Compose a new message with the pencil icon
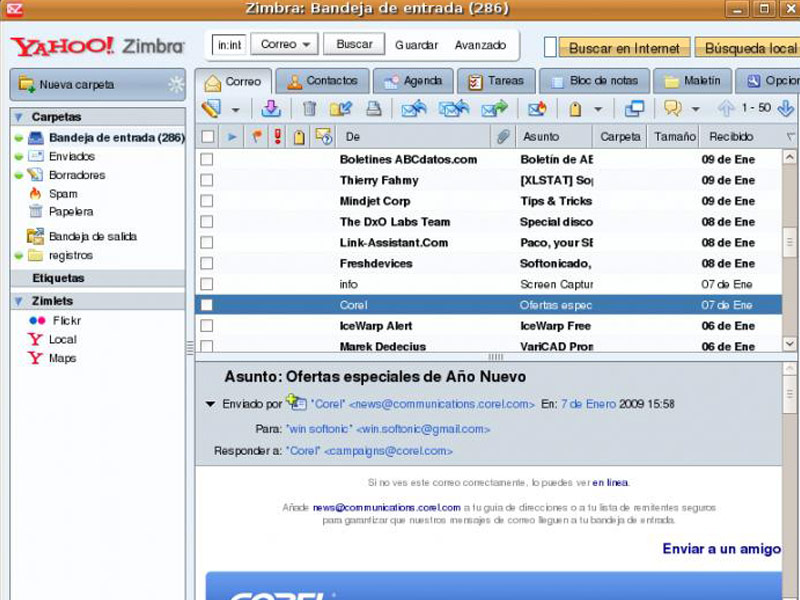 click(x=211, y=108)
